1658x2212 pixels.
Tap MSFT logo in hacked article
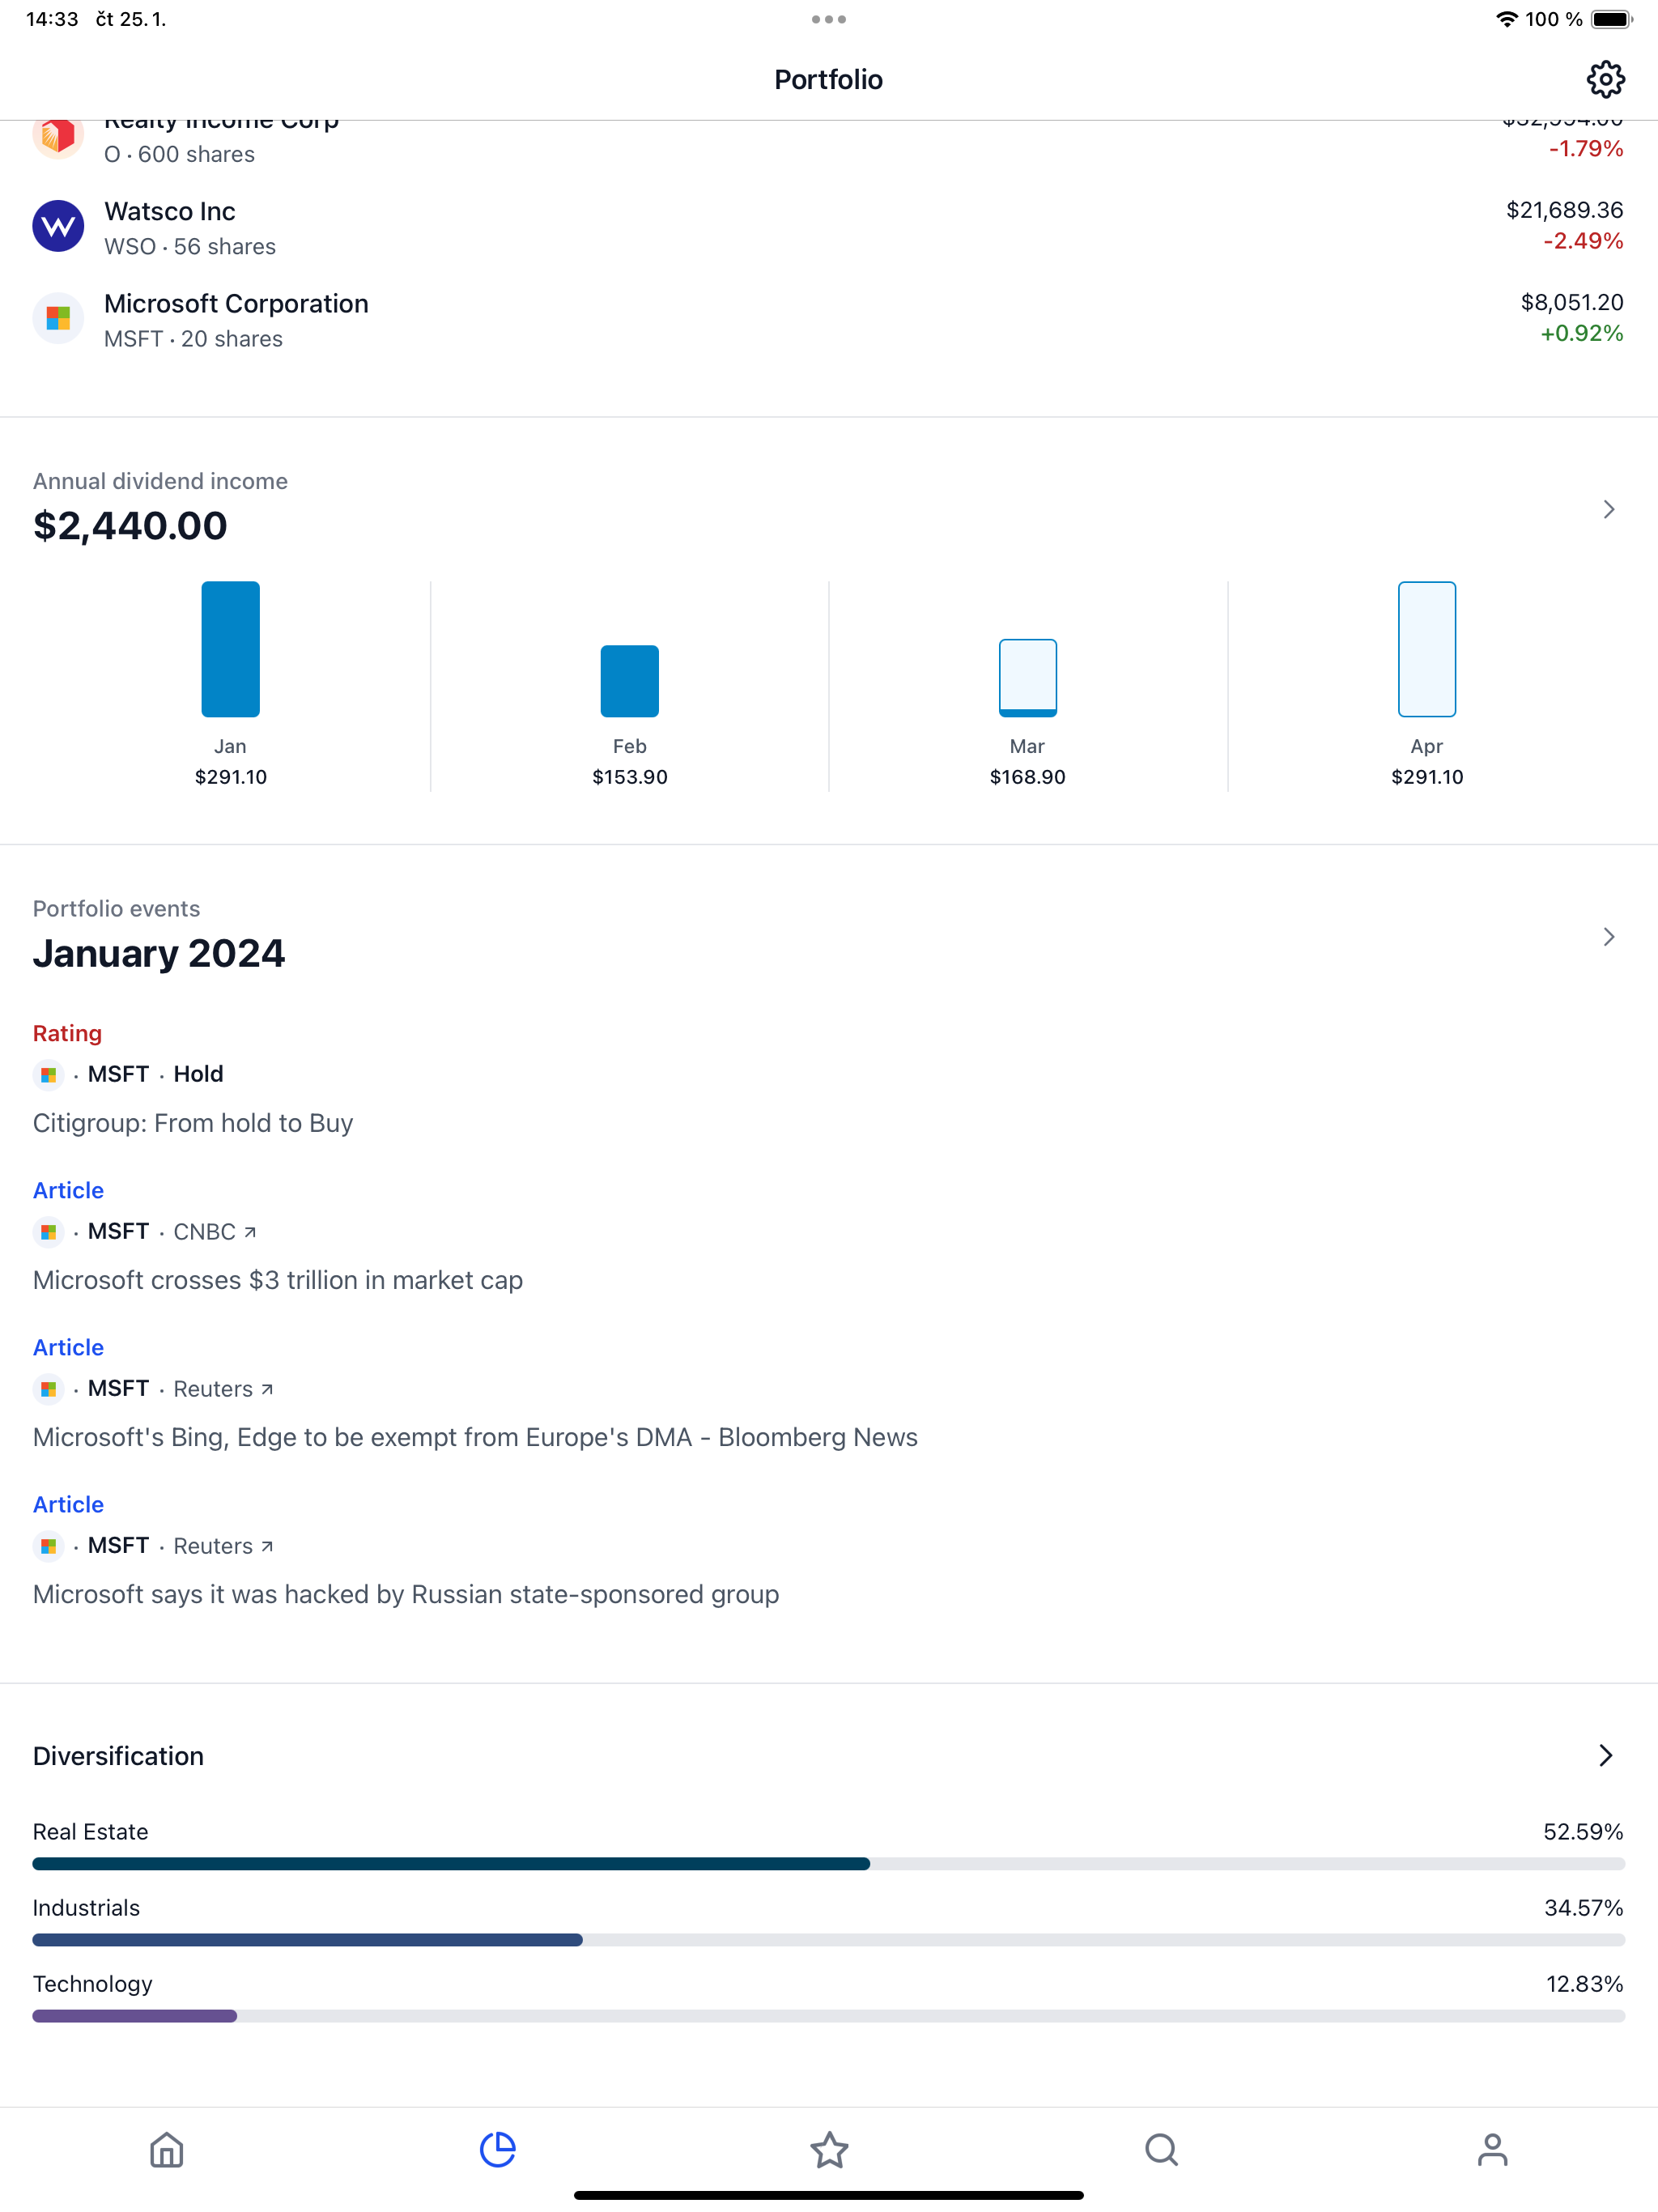(x=48, y=1546)
